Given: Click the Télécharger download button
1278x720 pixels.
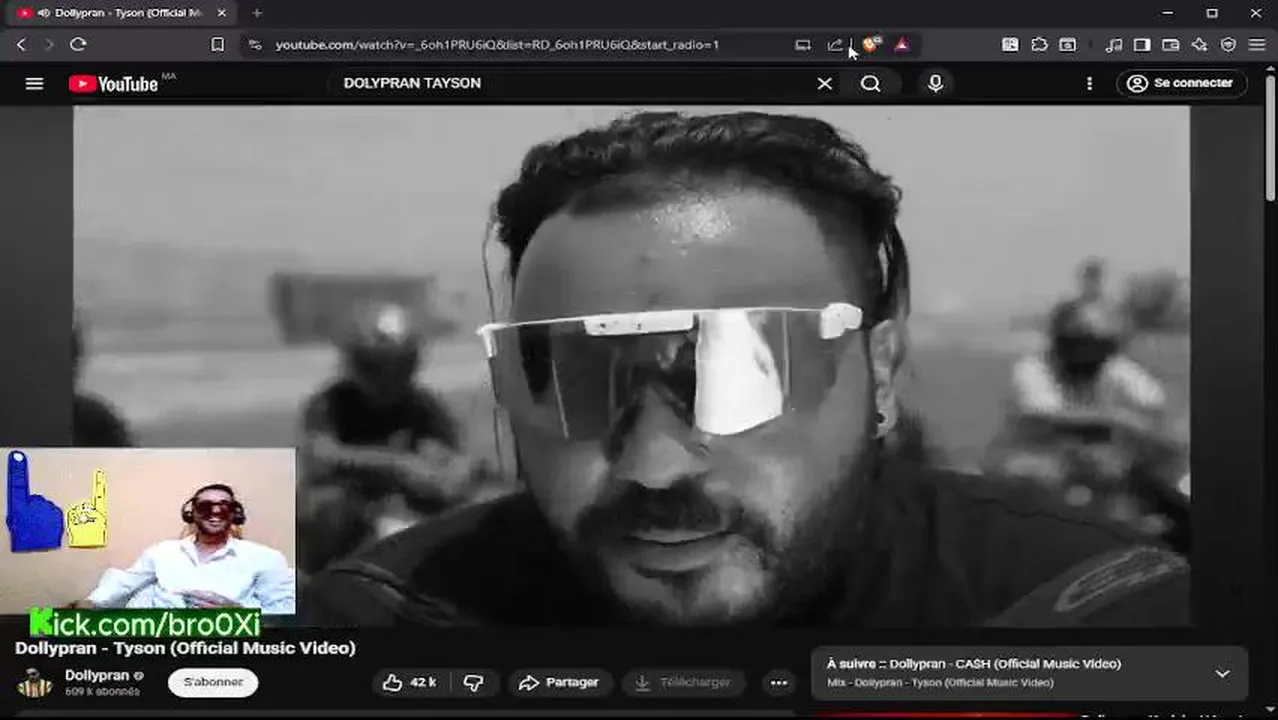Looking at the screenshot, I should pos(684,682).
